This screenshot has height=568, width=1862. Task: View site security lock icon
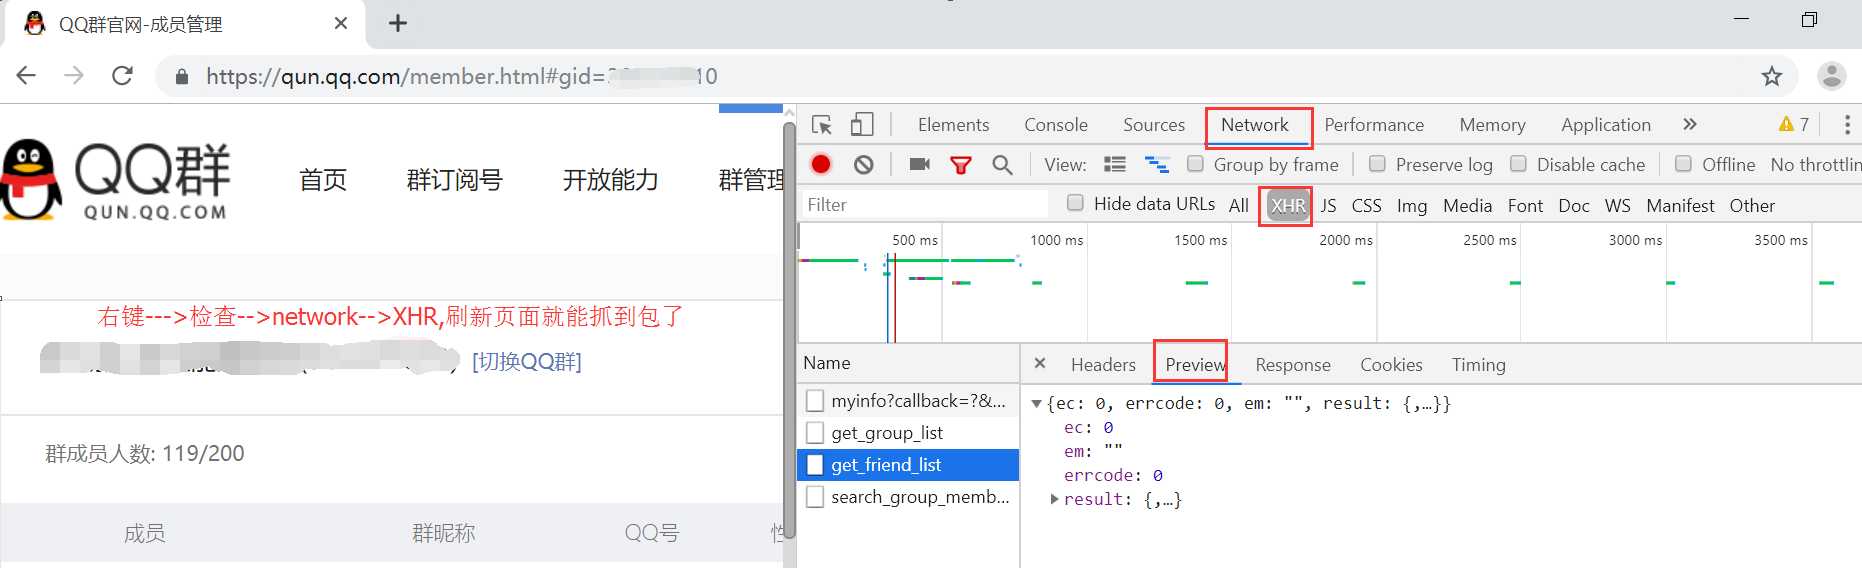click(x=182, y=76)
